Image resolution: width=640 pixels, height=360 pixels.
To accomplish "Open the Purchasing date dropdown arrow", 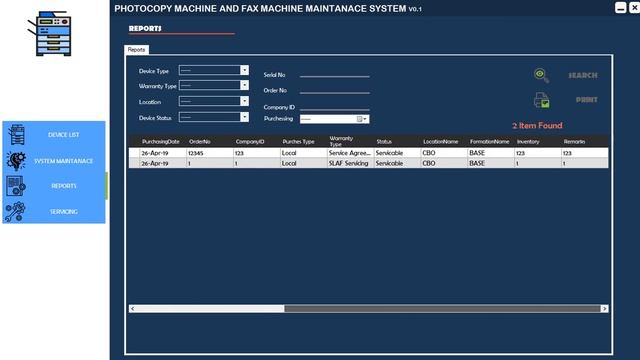I will (x=365, y=119).
